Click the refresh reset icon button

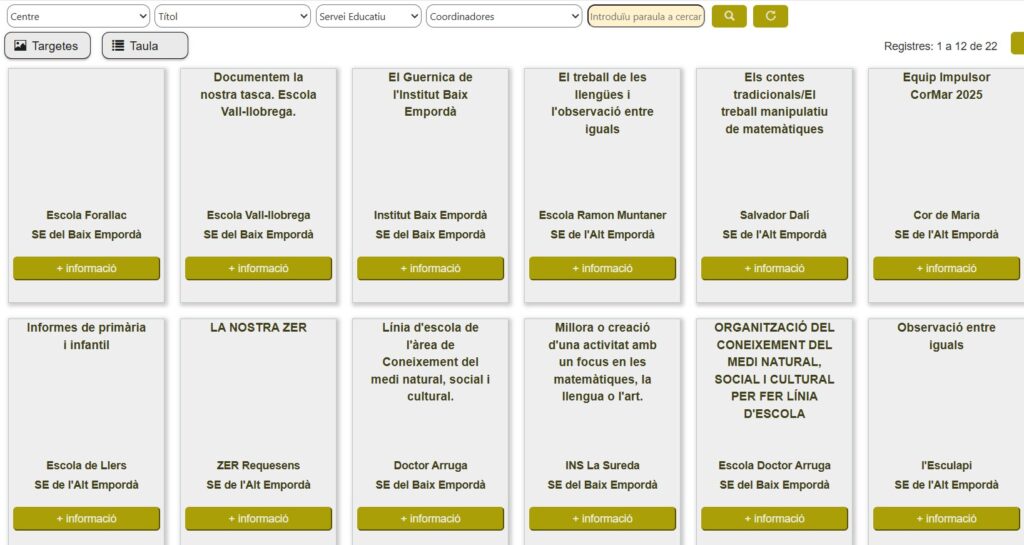[x=770, y=16]
